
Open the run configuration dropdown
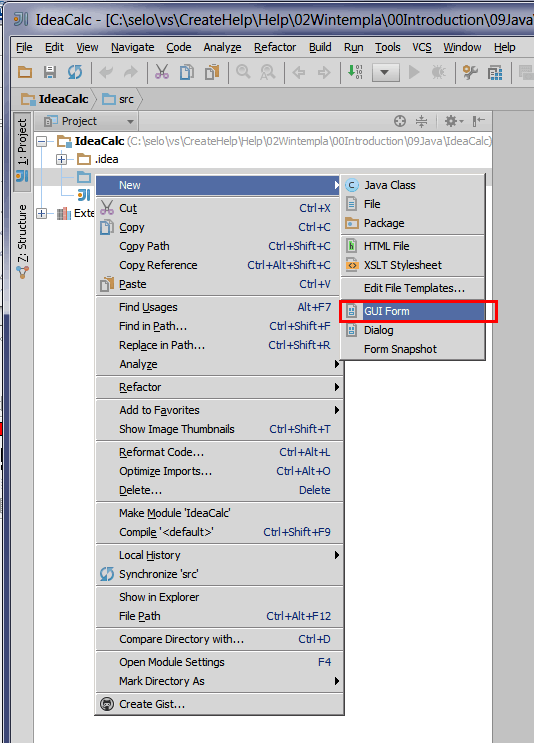tap(385, 73)
